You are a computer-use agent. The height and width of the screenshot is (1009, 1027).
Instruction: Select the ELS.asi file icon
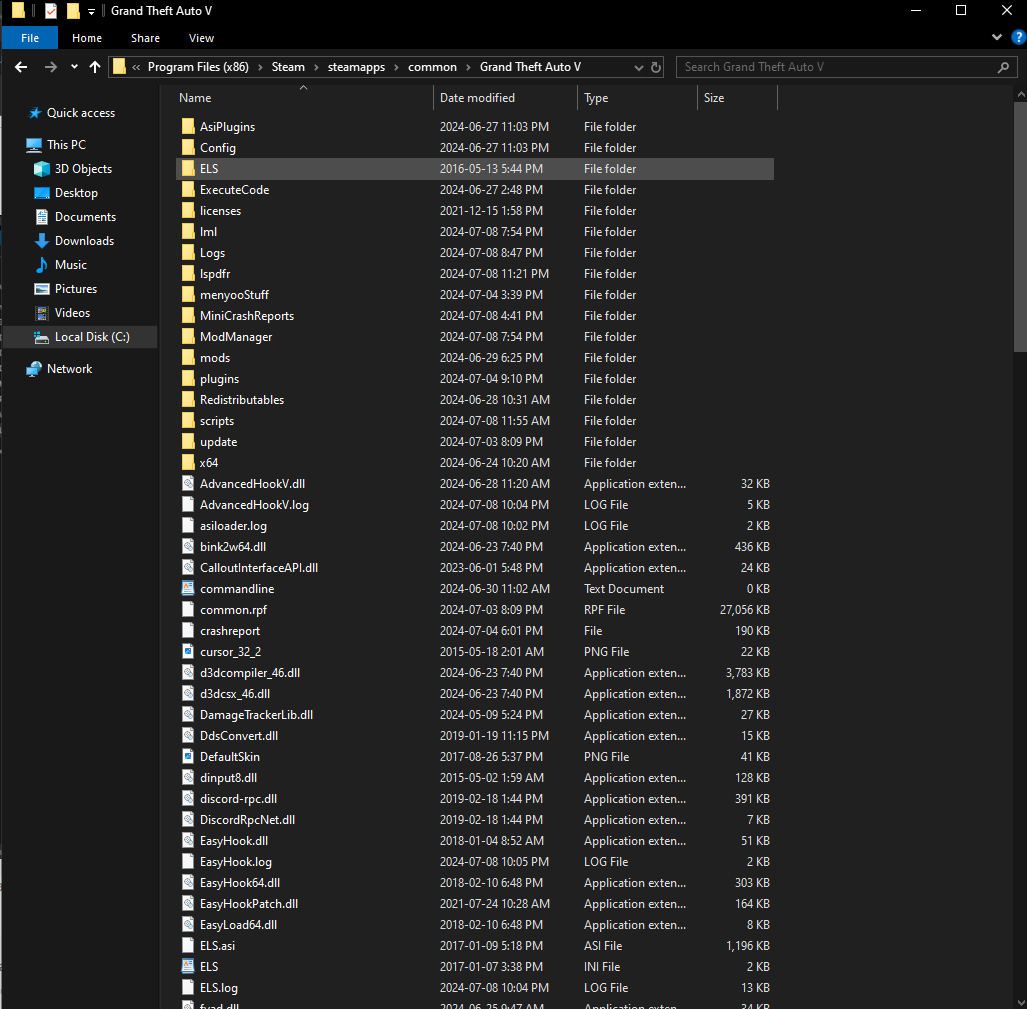coord(188,945)
